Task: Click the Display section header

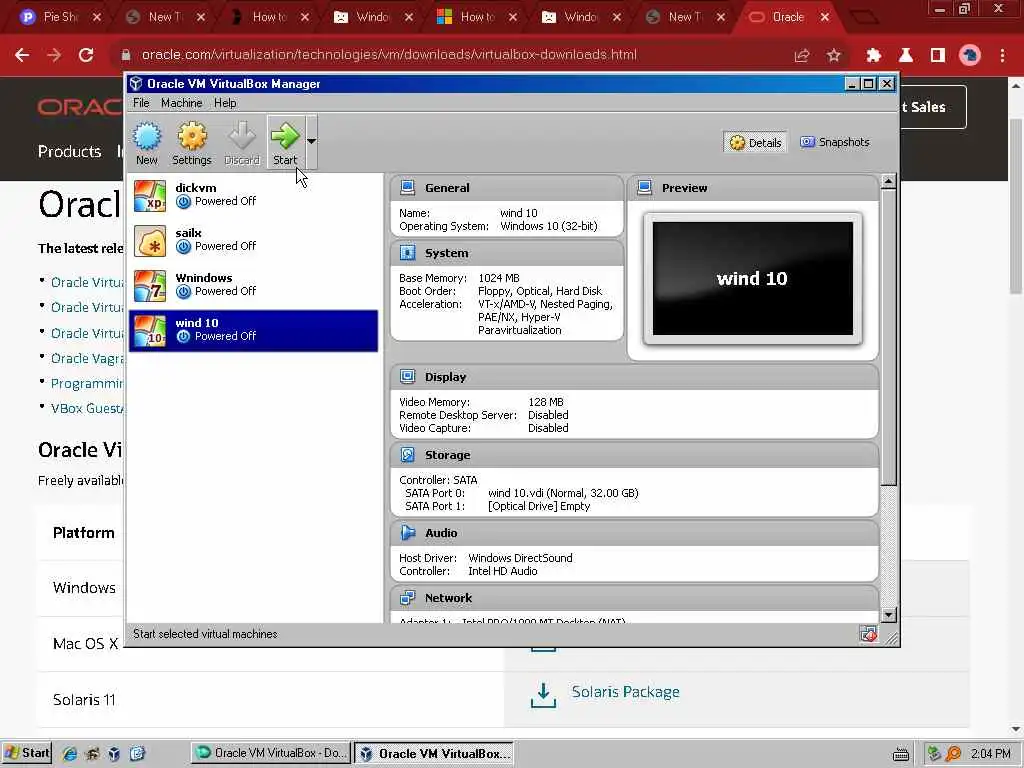Action: (634, 377)
